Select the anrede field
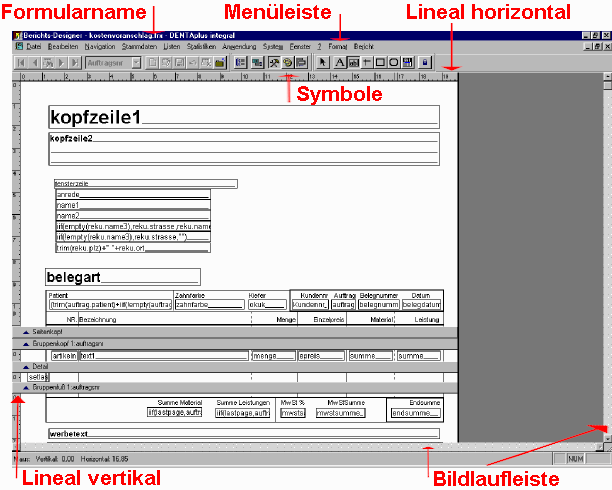612x490 pixels. [133, 194]
